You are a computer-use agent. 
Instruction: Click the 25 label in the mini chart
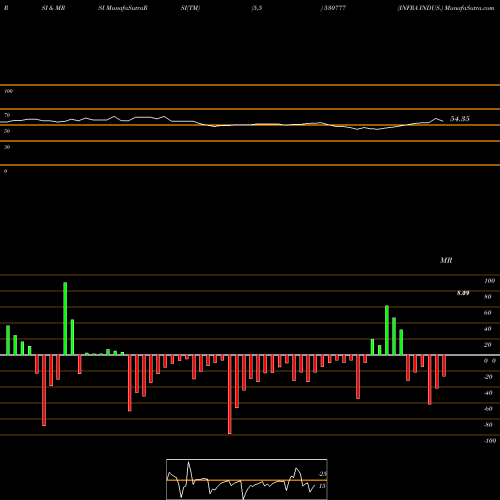[322, 474]
